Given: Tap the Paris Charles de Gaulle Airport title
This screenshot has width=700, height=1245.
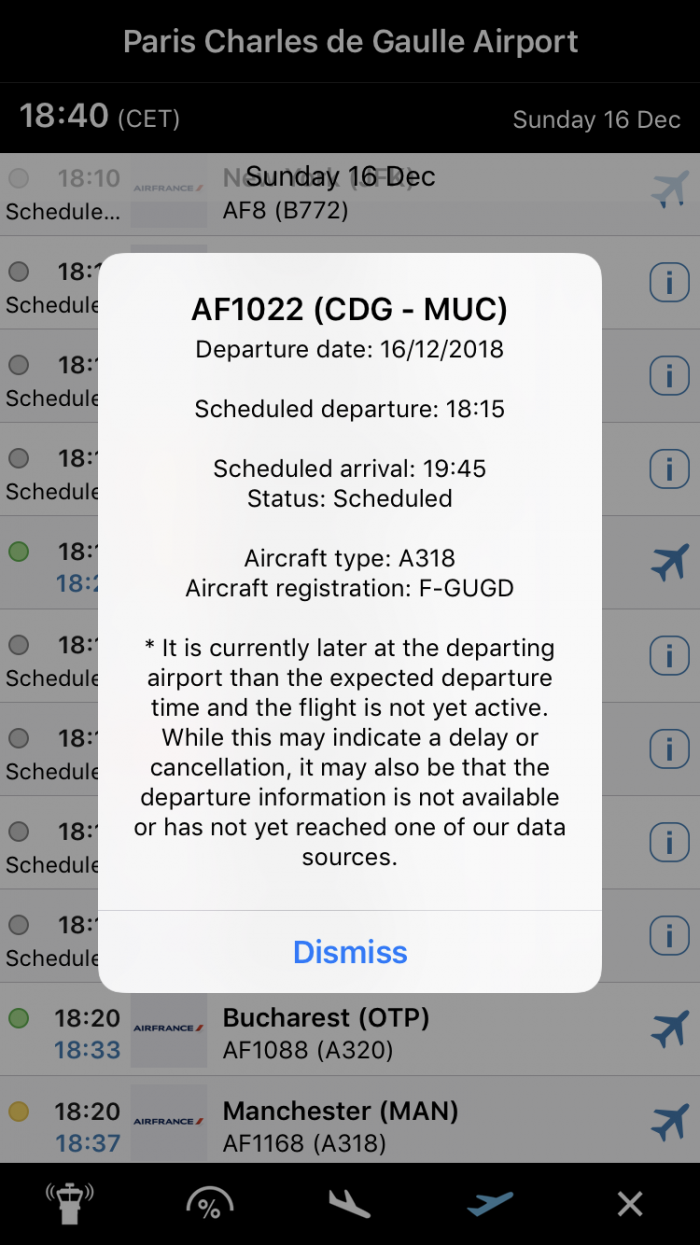Looking at the screenshot, I should point(350,42).
